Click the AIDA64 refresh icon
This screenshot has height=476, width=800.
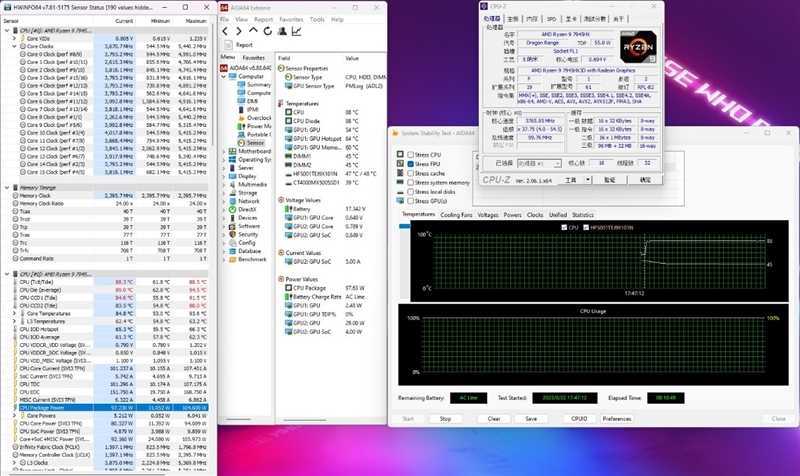coord(267,32)
